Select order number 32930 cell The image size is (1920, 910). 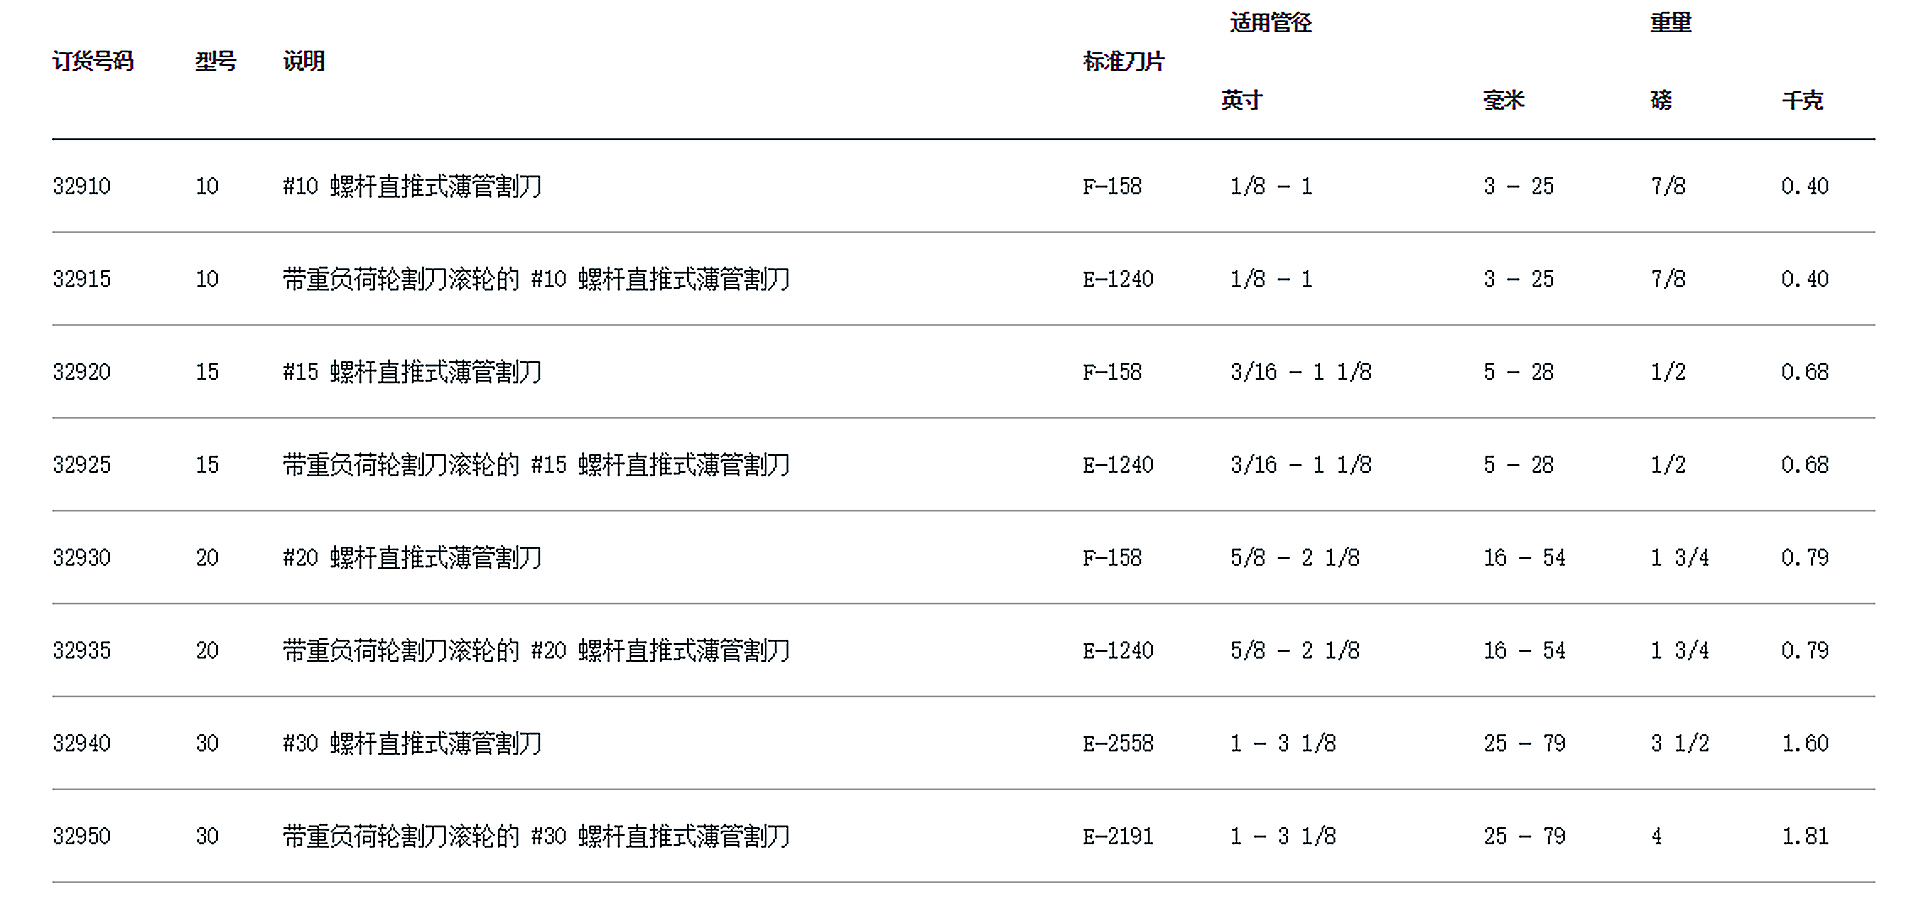(82, 558)
